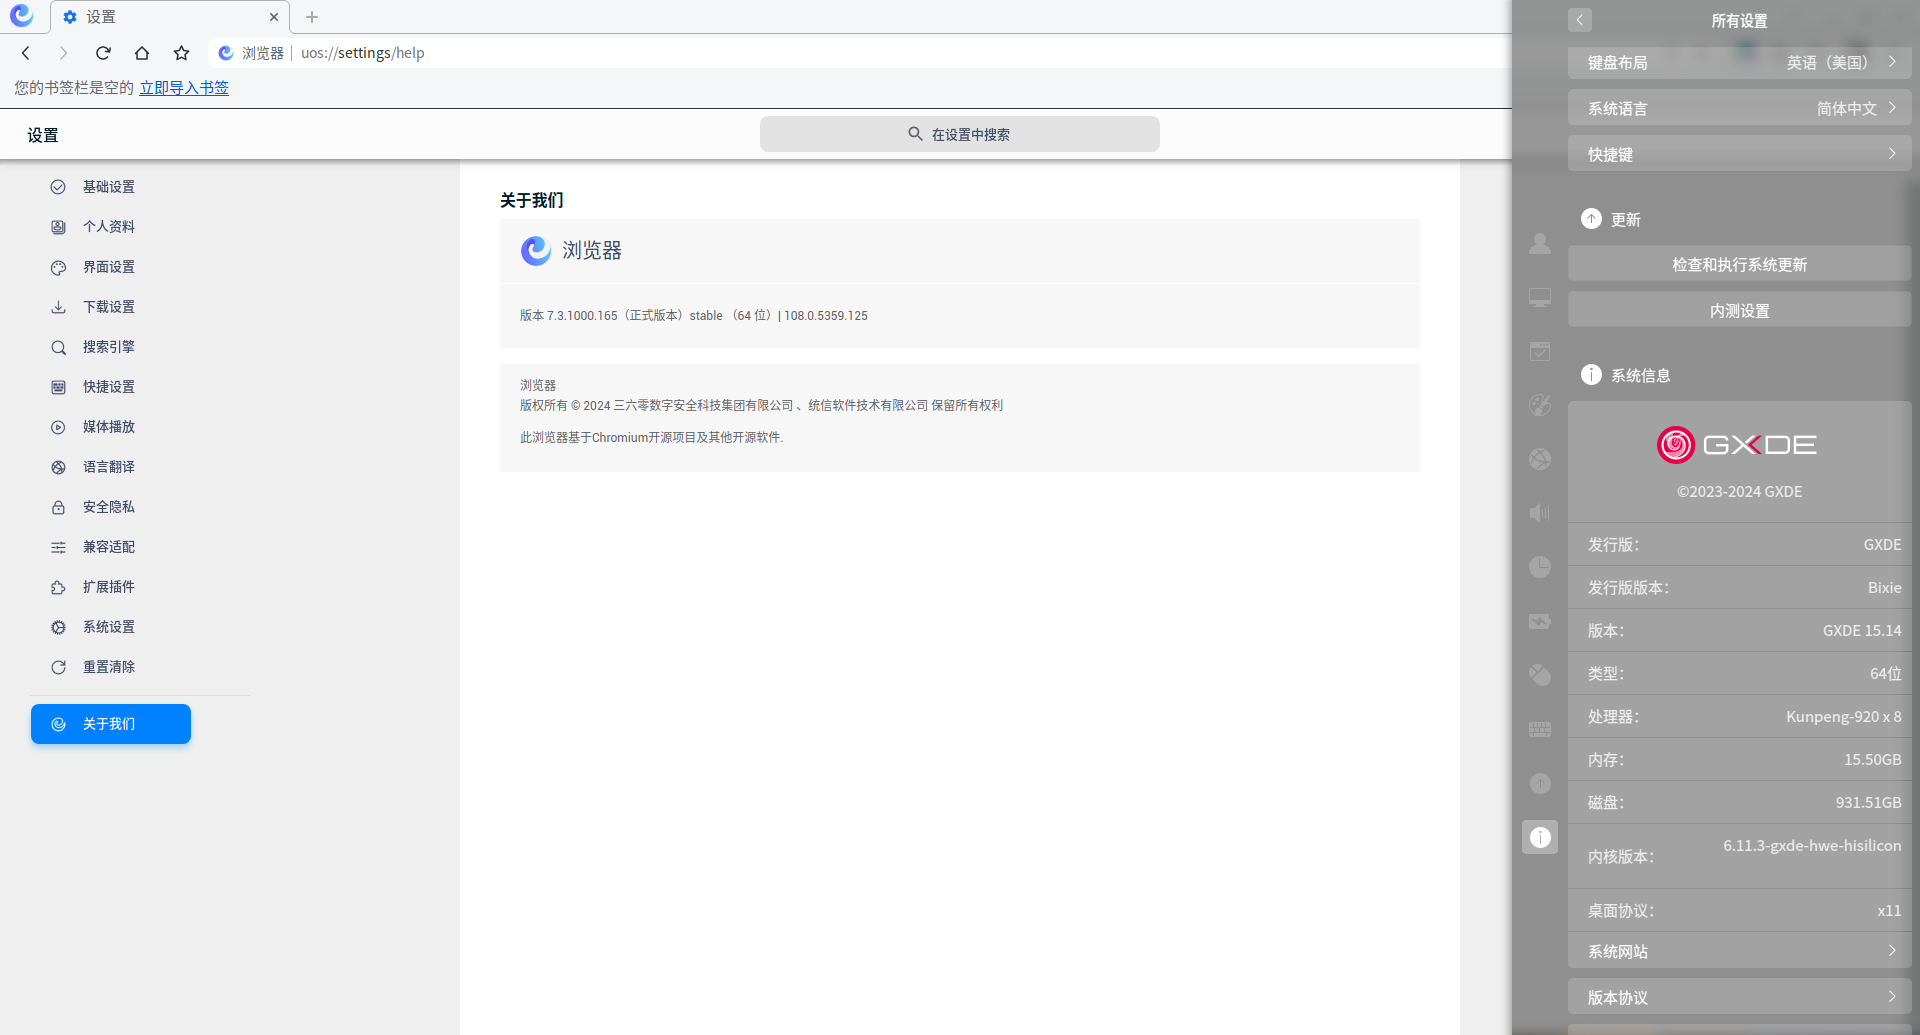Bookmark this page with star icon
The image size is (1920, 1035).
point(181,53)
